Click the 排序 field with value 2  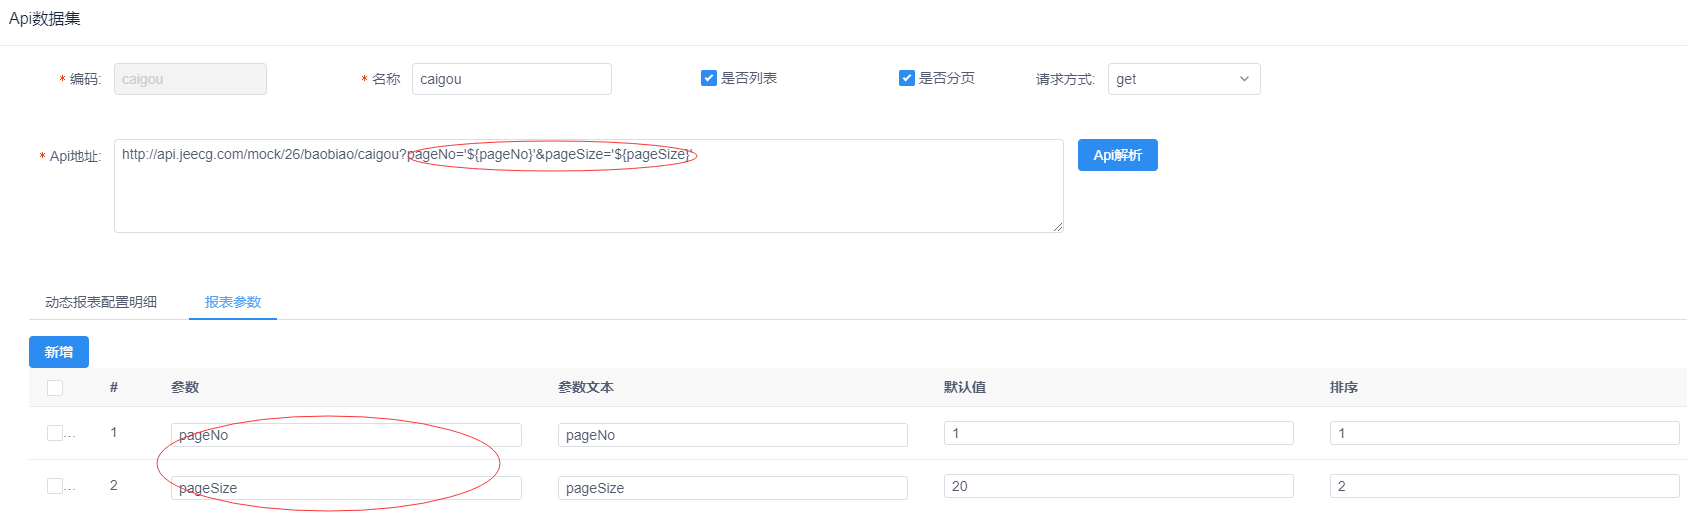coord(1505,486)
